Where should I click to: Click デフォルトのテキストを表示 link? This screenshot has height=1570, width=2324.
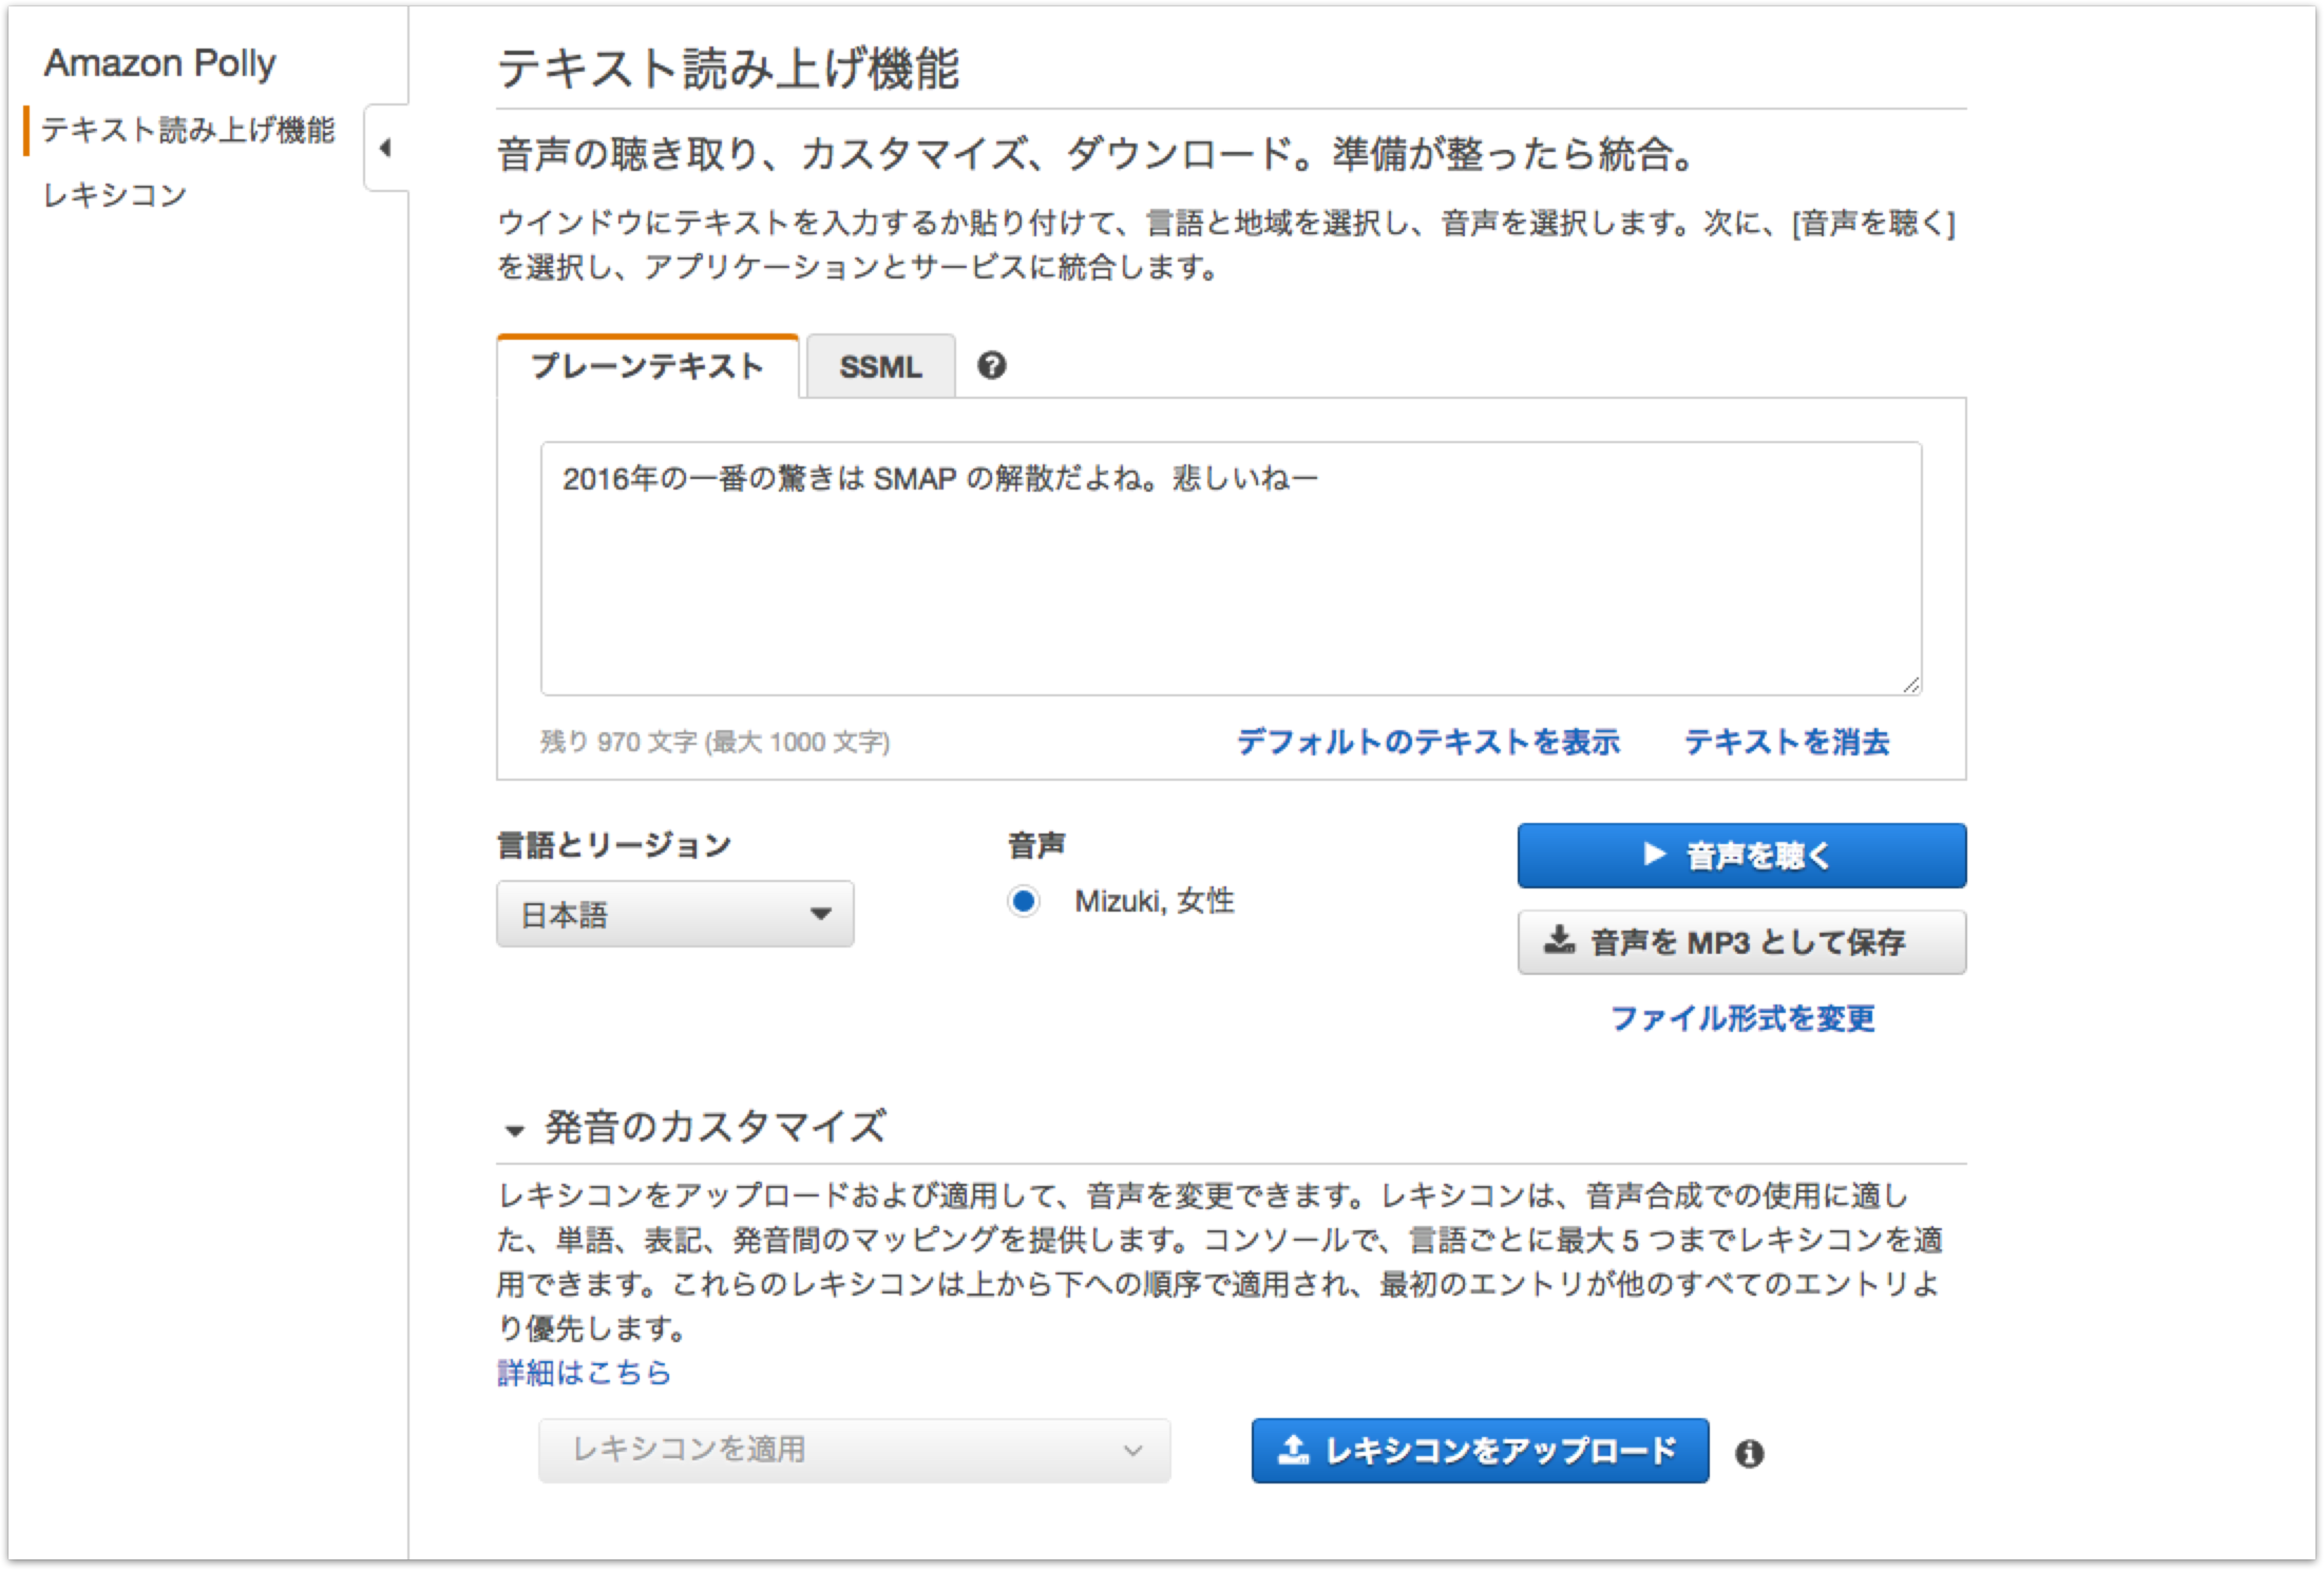point(1430,742)
